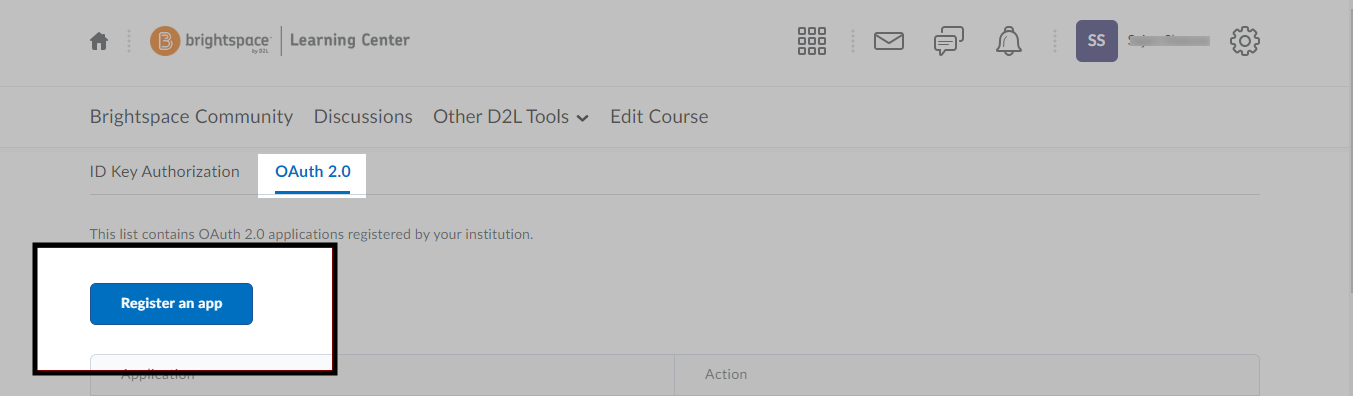
Task: Go to Discussions in the navbar
Action: click(363, 117)
